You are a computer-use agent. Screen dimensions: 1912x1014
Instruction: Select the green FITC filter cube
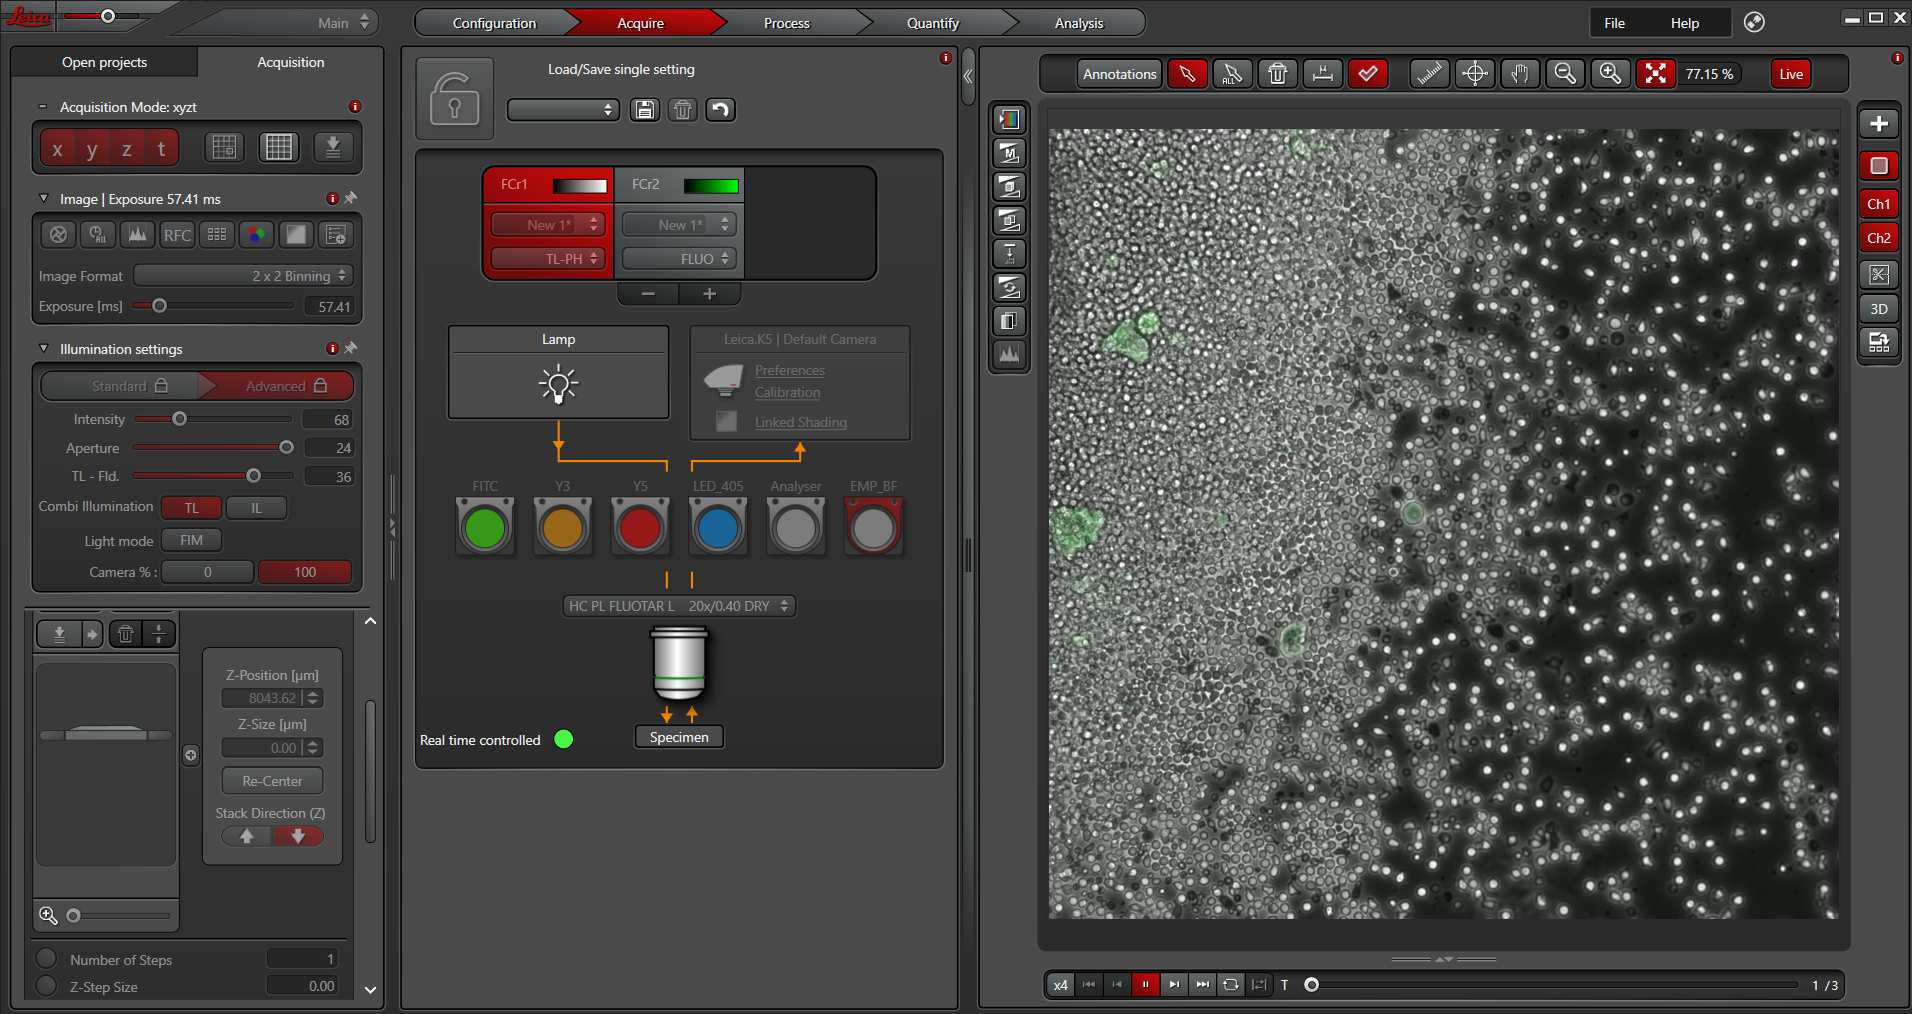coord(485,528)
